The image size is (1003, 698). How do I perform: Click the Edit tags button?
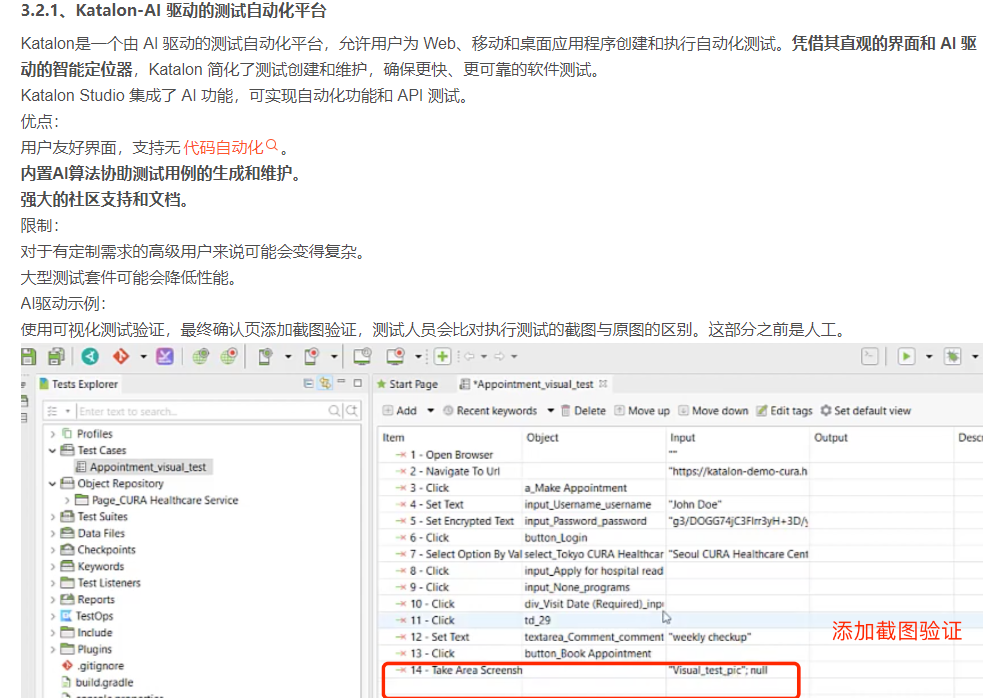pos(784,411)
